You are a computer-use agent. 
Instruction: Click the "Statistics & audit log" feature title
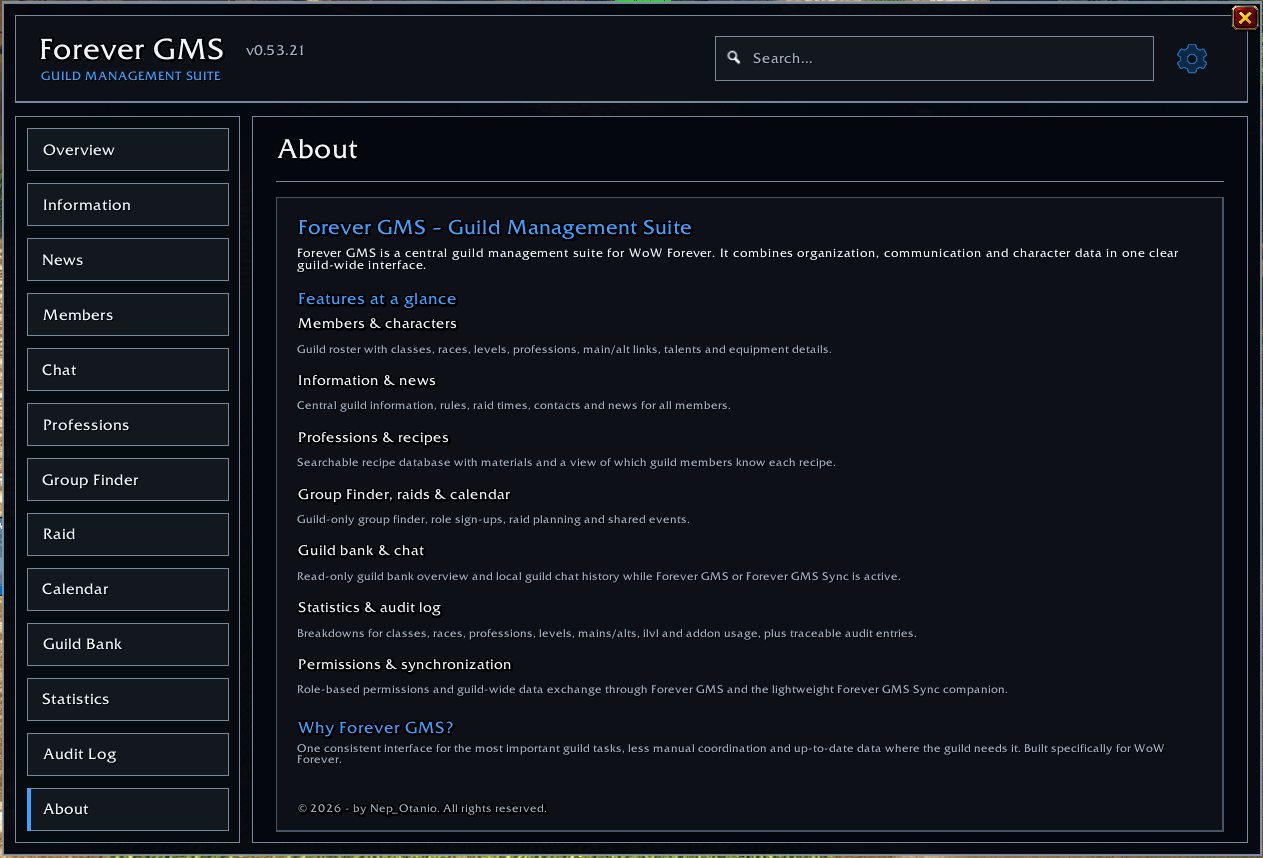click(369, 607)
